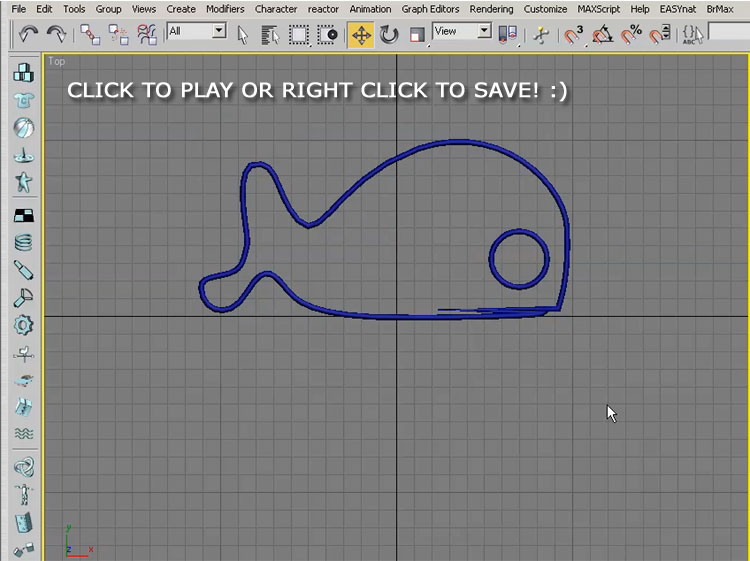Image resolution: width=750 pixels, height=561 pixels.
Task: Toggle the Angle Snap button
Action: [602, 35]
